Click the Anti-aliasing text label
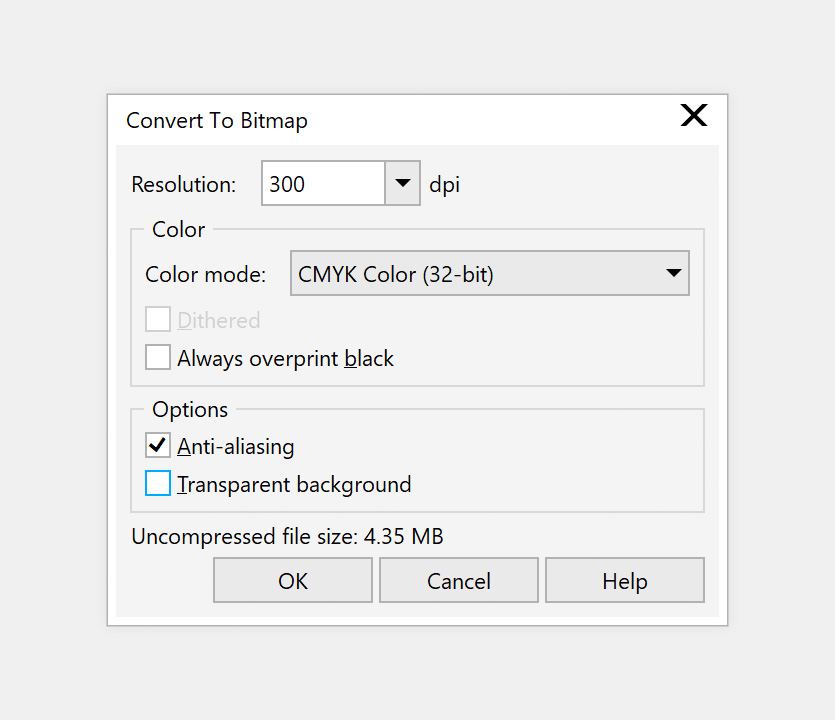 click(x=235, y=446)
